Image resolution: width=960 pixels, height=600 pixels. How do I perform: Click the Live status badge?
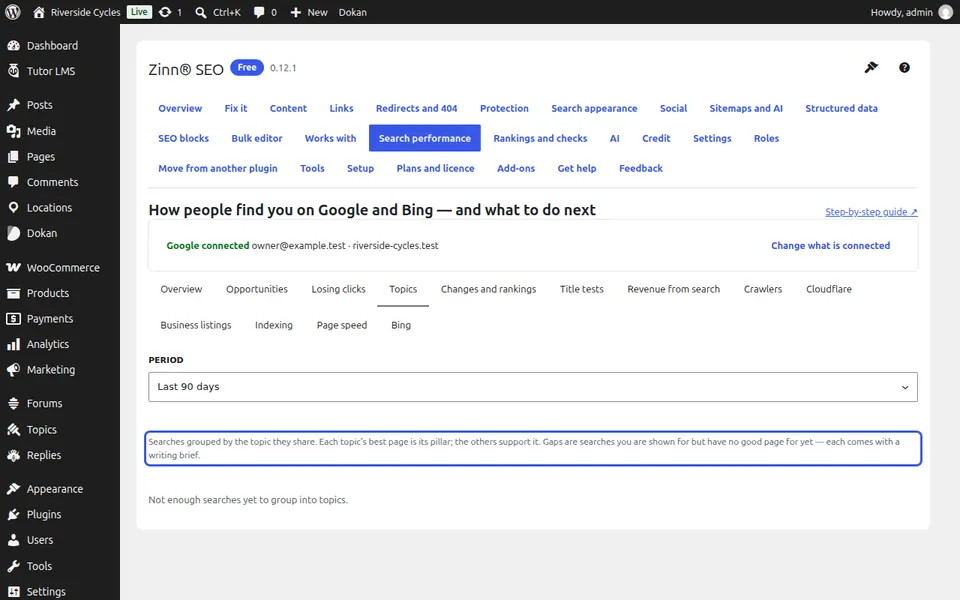pyautogui.click(x=139, y=12)
